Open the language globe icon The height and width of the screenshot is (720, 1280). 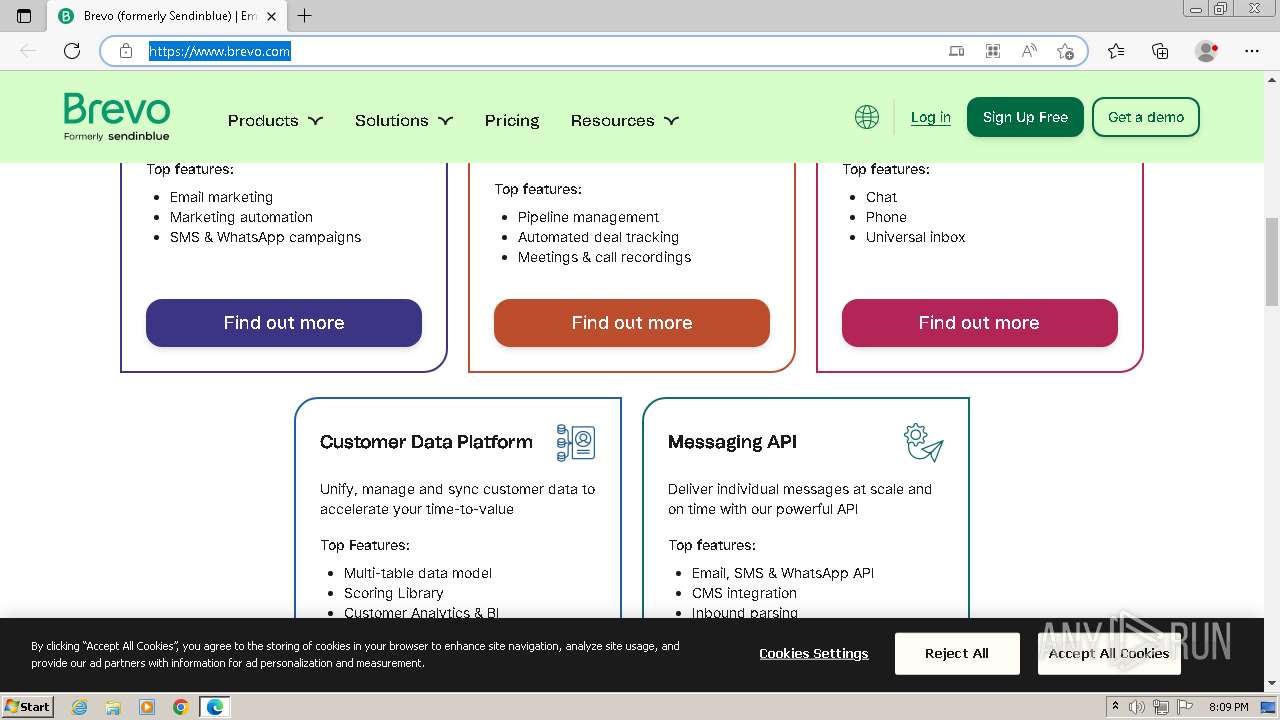[867, 117]
